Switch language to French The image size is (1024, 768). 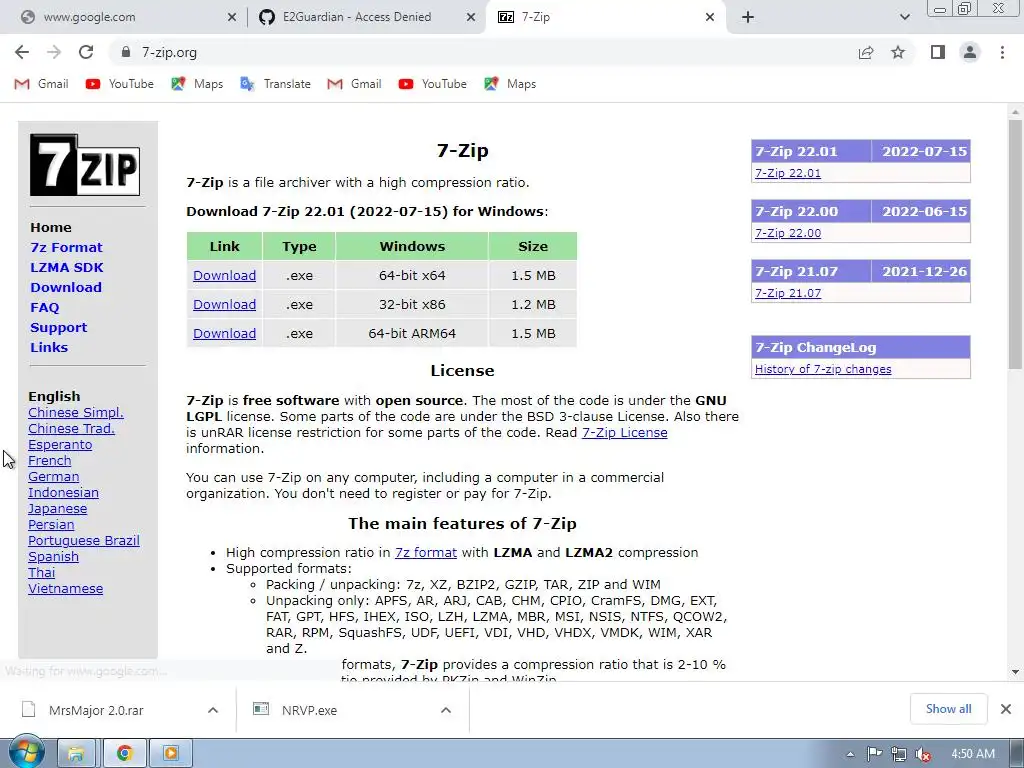coord(50,460)
